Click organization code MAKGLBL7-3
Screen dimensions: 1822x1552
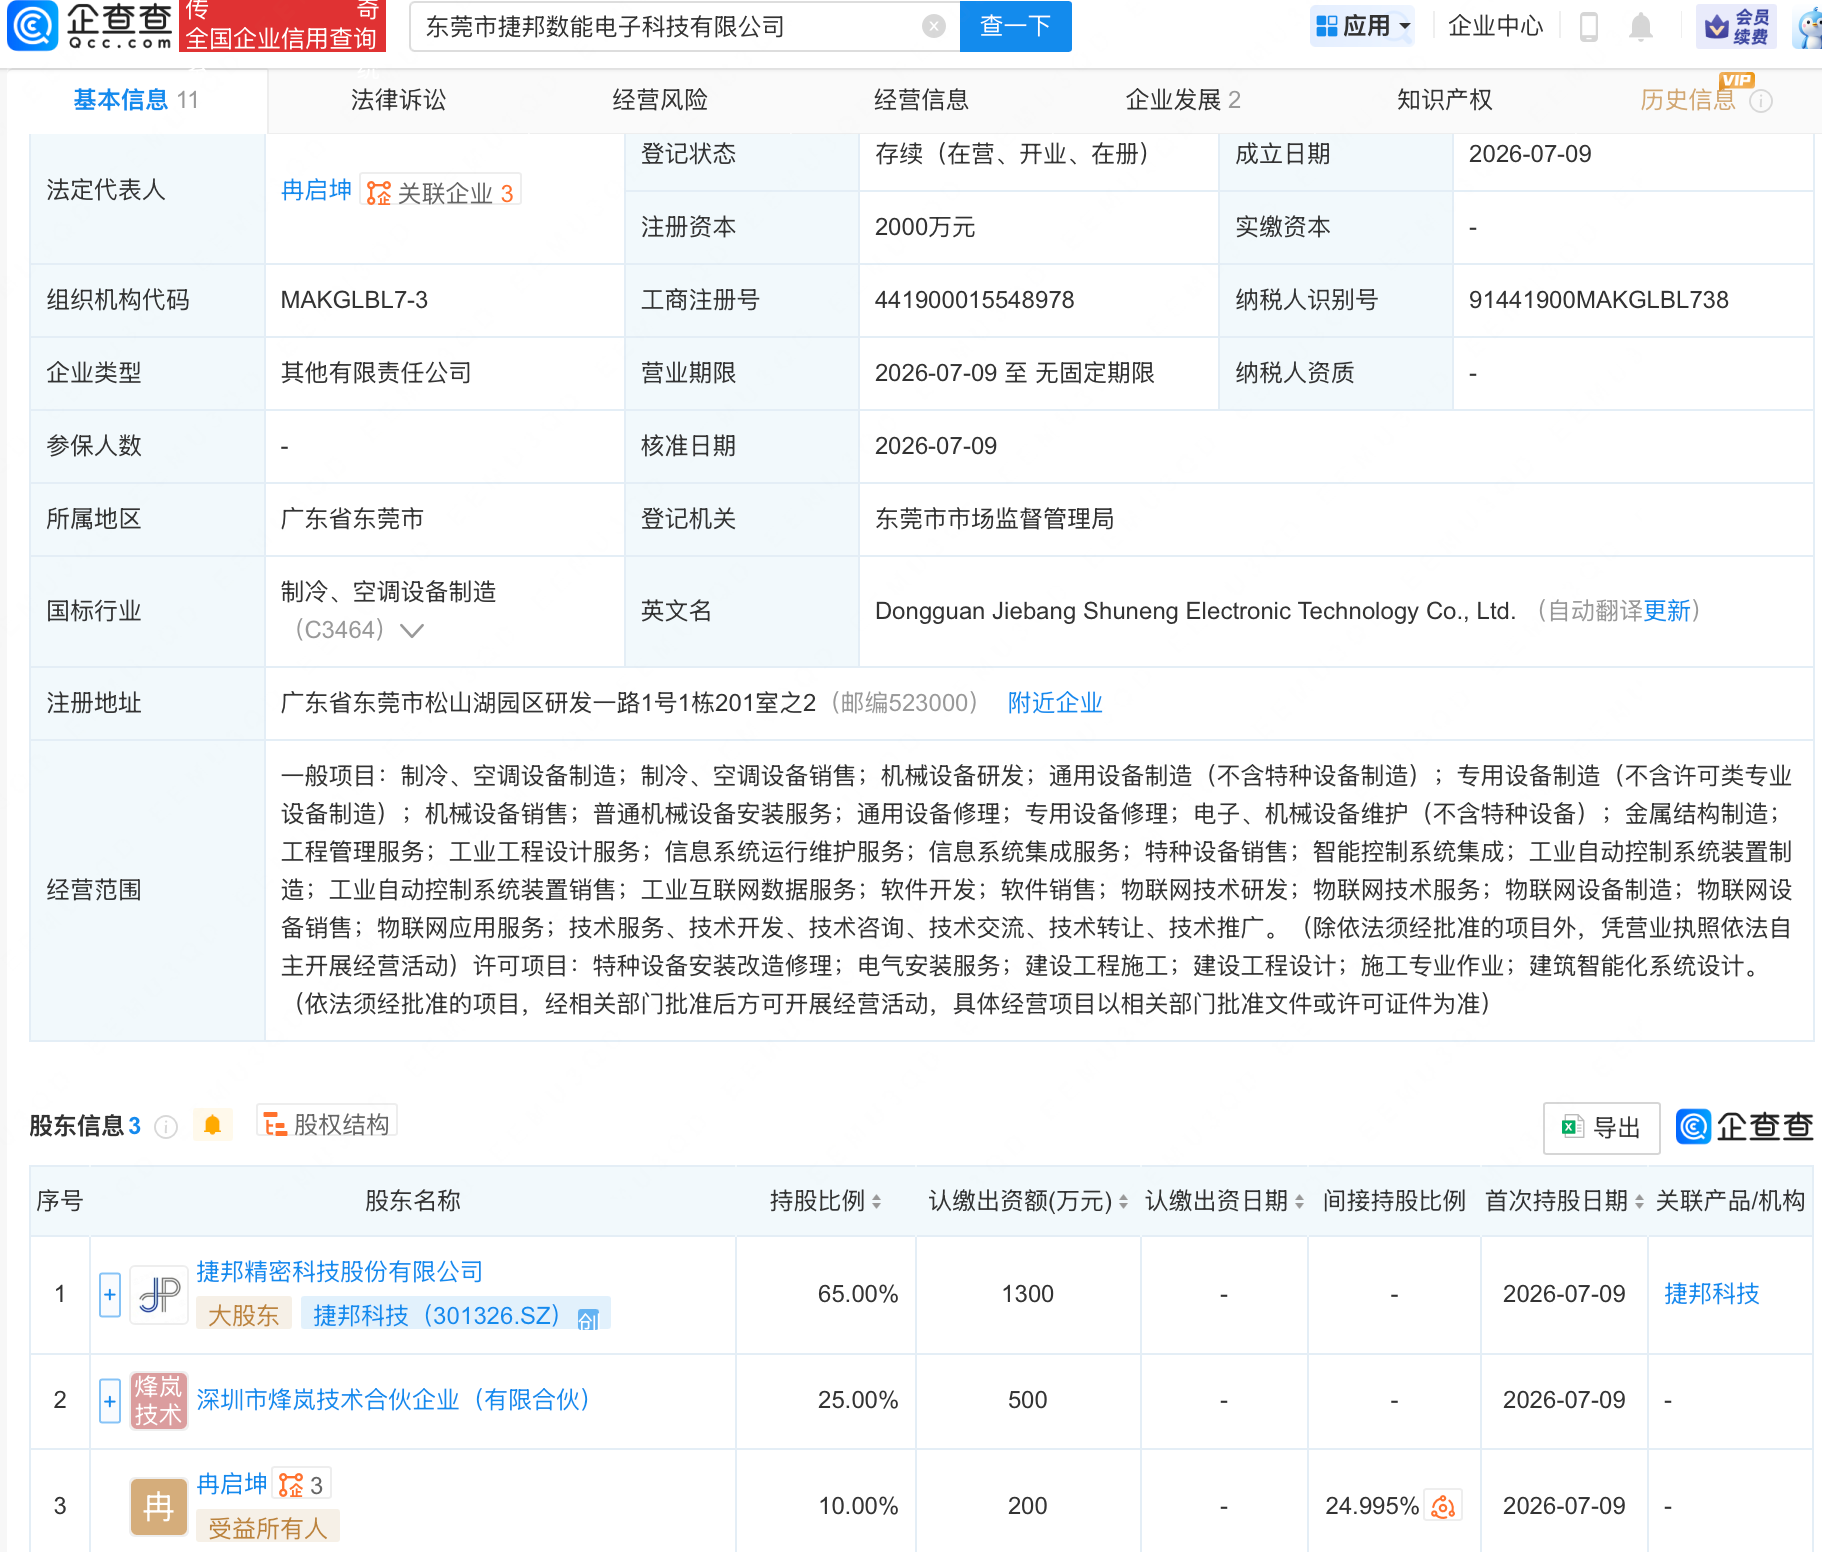354,300
